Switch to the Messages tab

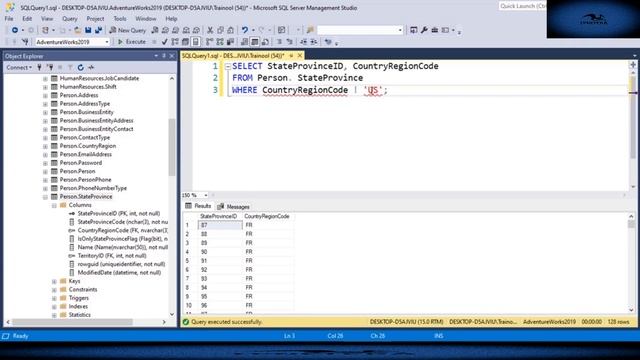coord(234,207)
